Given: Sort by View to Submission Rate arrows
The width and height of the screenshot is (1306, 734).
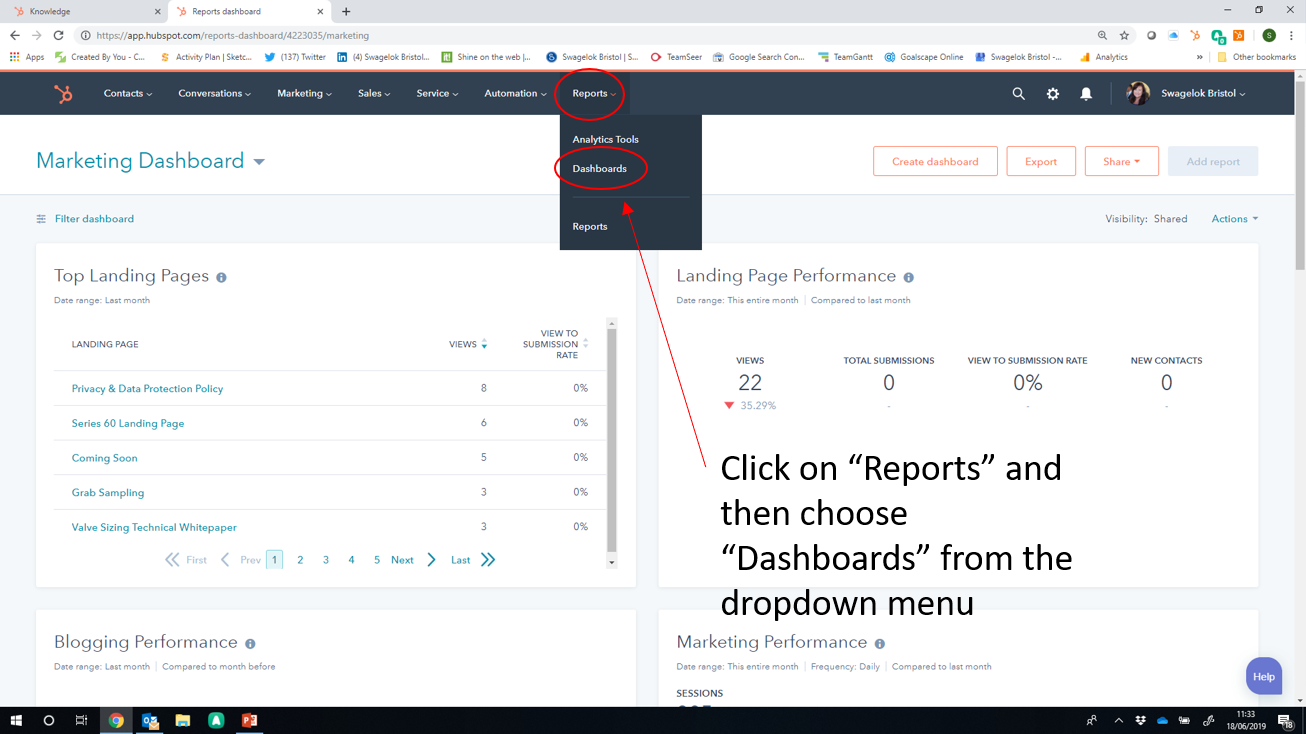Looking at the screenshot, I should [x=585, y=344].
